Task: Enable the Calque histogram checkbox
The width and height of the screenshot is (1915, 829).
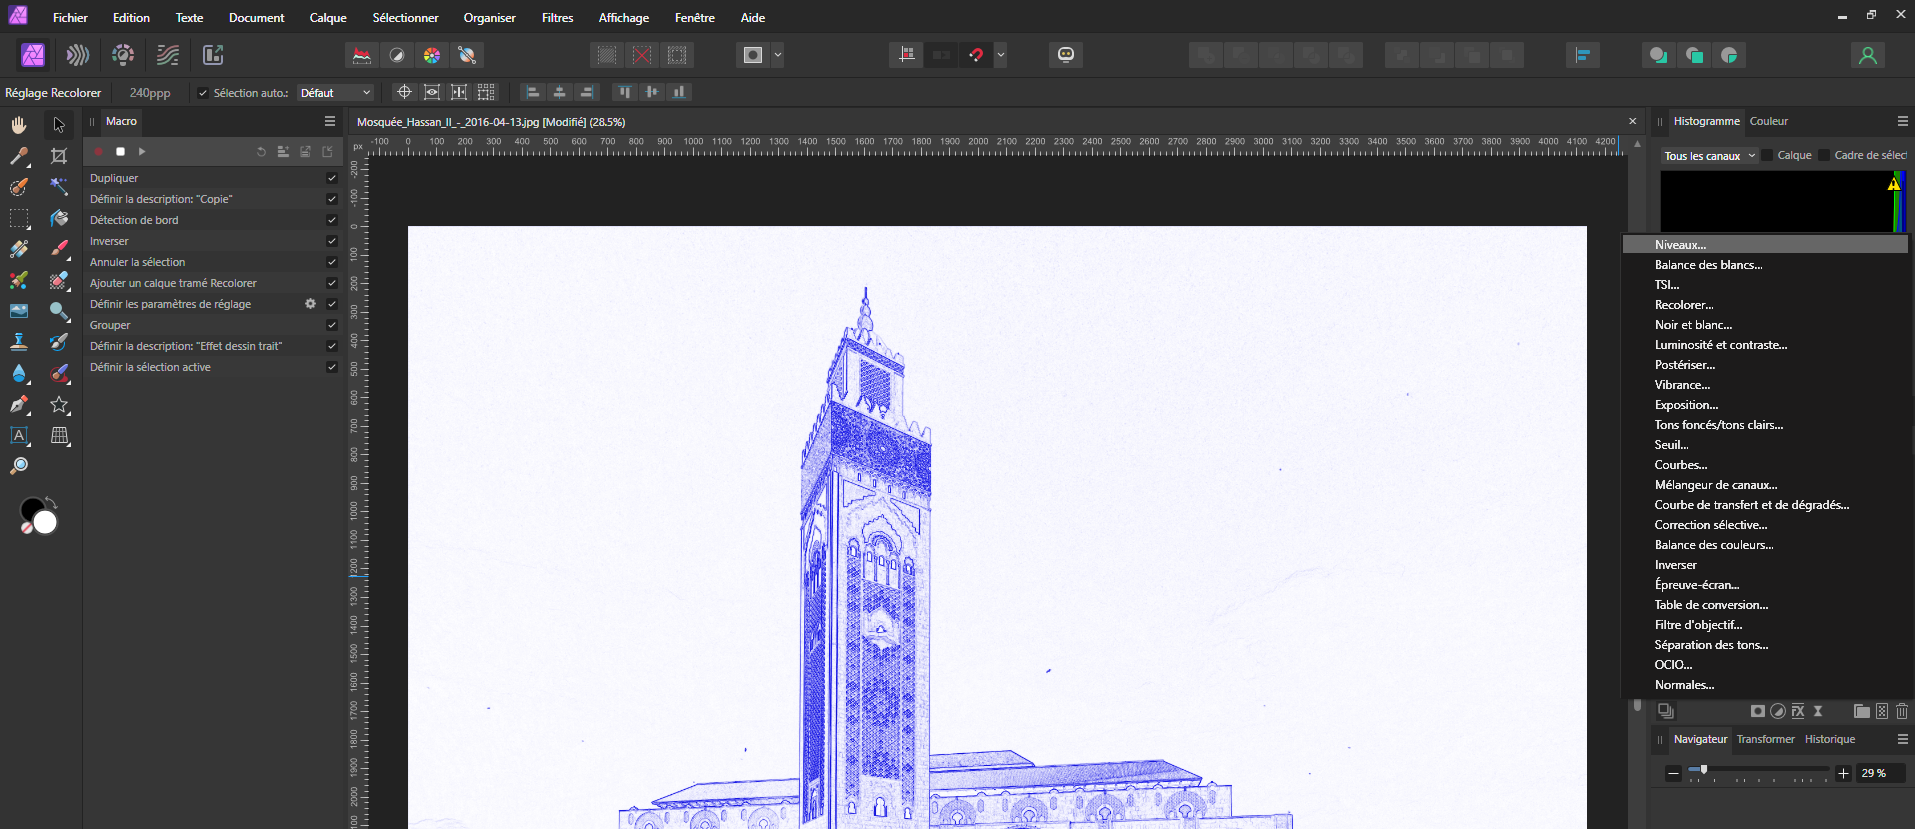Action: point(1767,155)
